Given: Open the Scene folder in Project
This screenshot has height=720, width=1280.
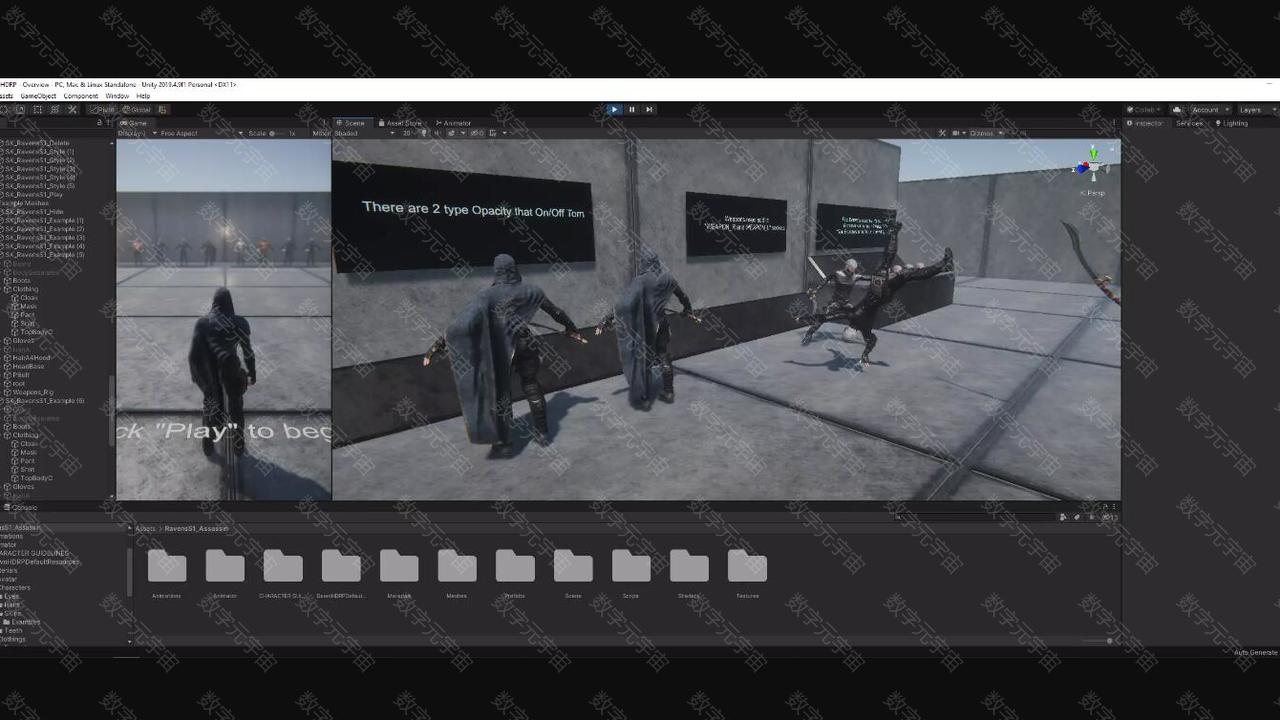Looking at the screenshot, I should 573,573.
